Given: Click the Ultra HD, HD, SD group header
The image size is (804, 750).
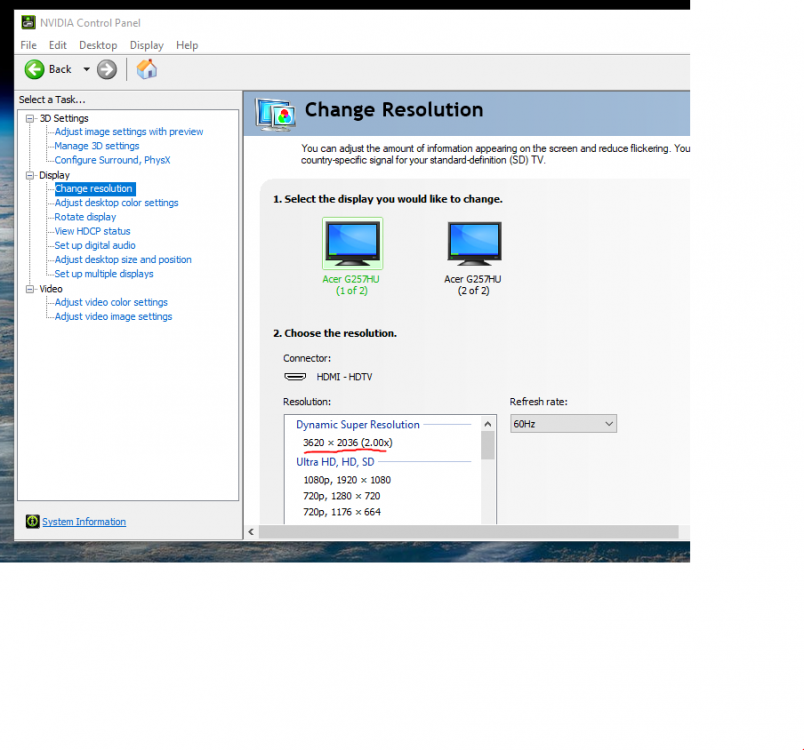Looking at the screenshot, I should pos(335,462).
